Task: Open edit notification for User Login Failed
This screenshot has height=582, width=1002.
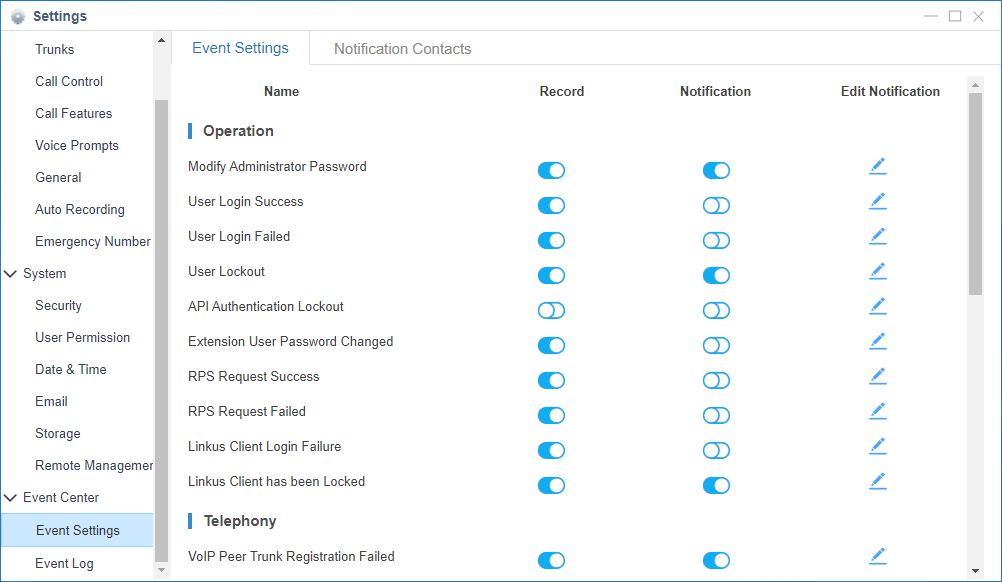Action: pyautogui.click(x=877, y=237)
